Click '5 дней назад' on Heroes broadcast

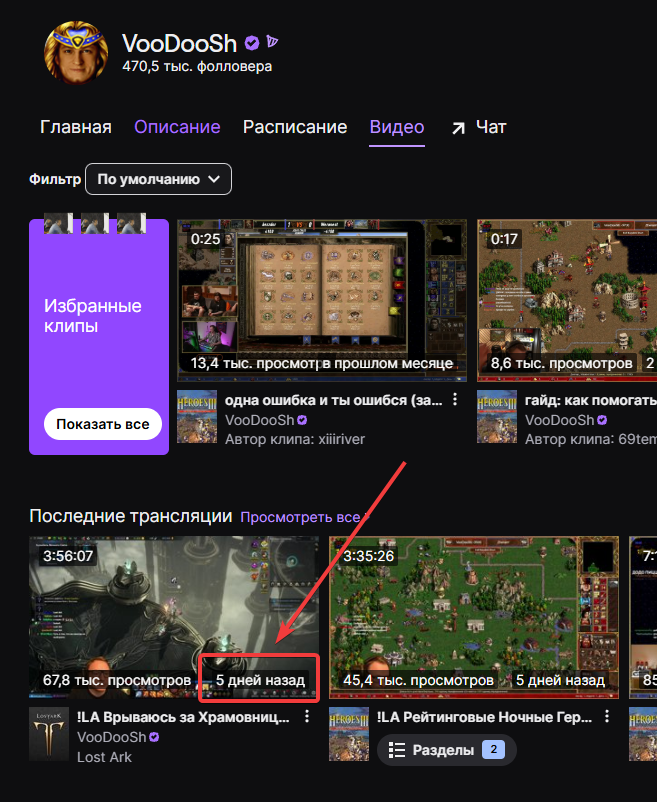(560, 680)
